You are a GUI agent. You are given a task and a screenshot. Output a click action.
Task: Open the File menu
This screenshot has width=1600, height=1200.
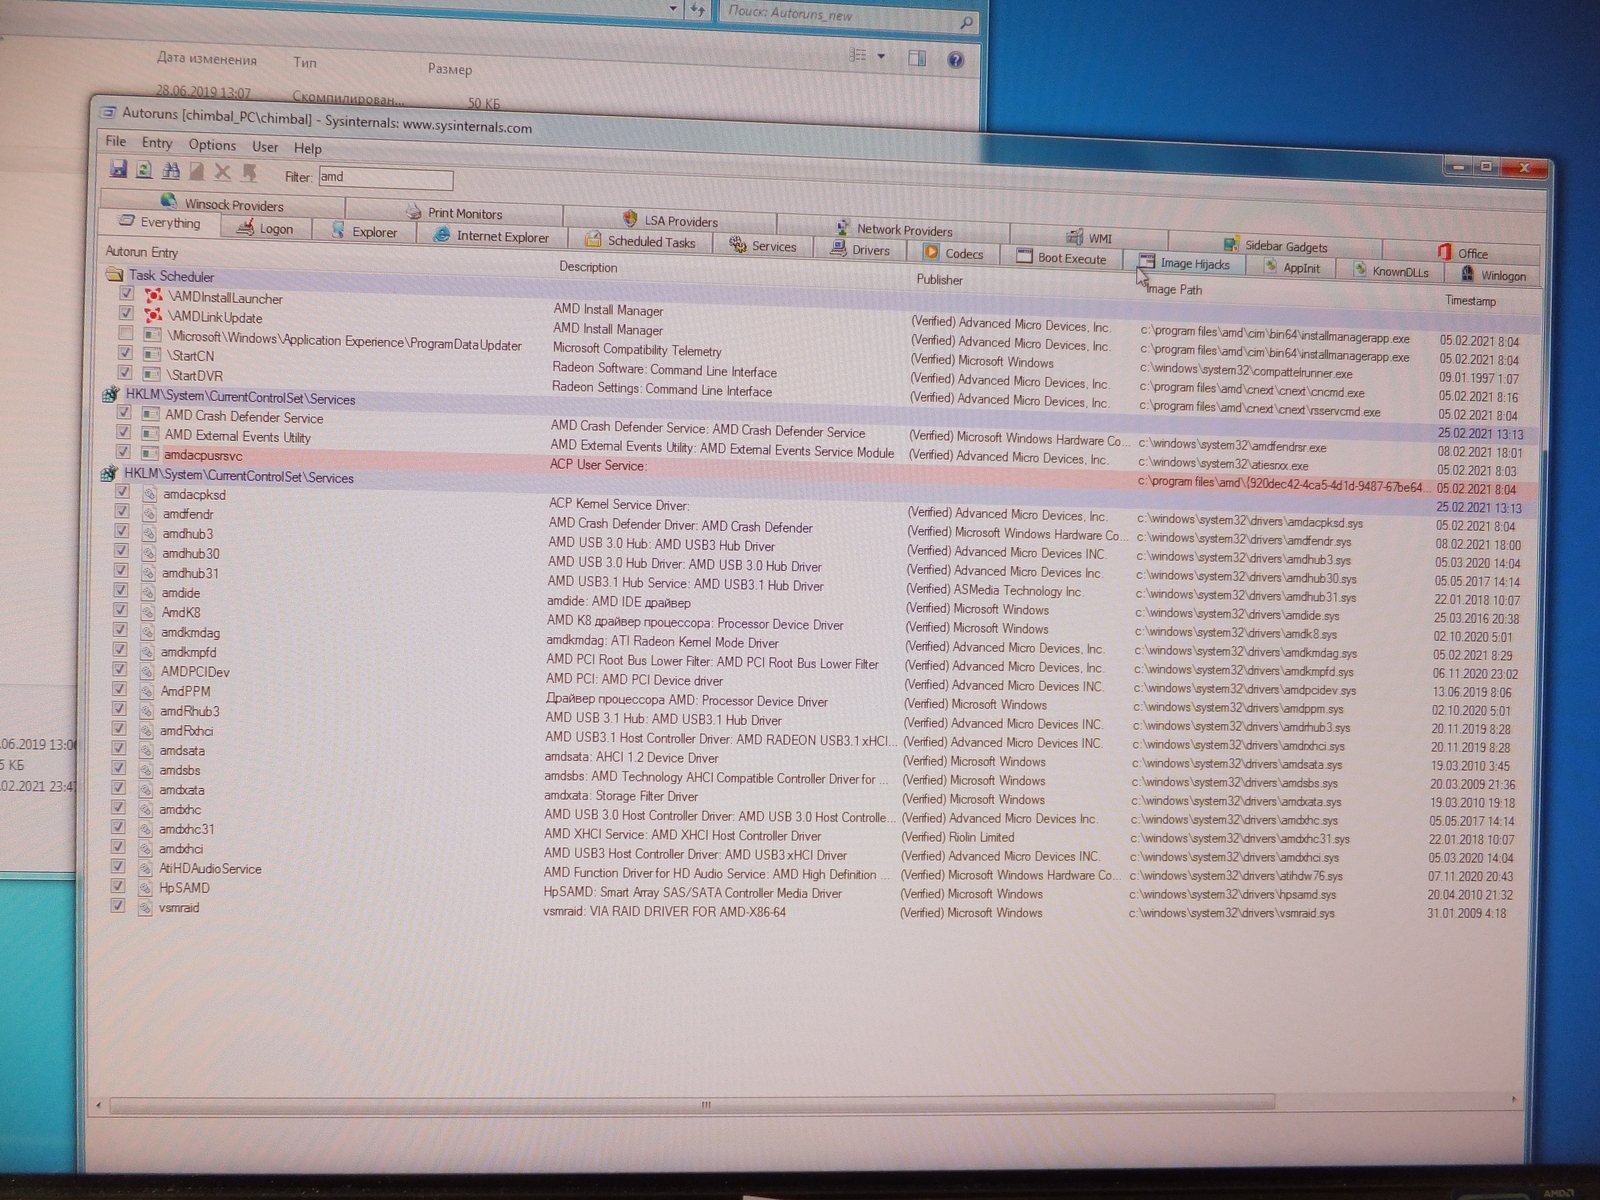pos(116,141)
